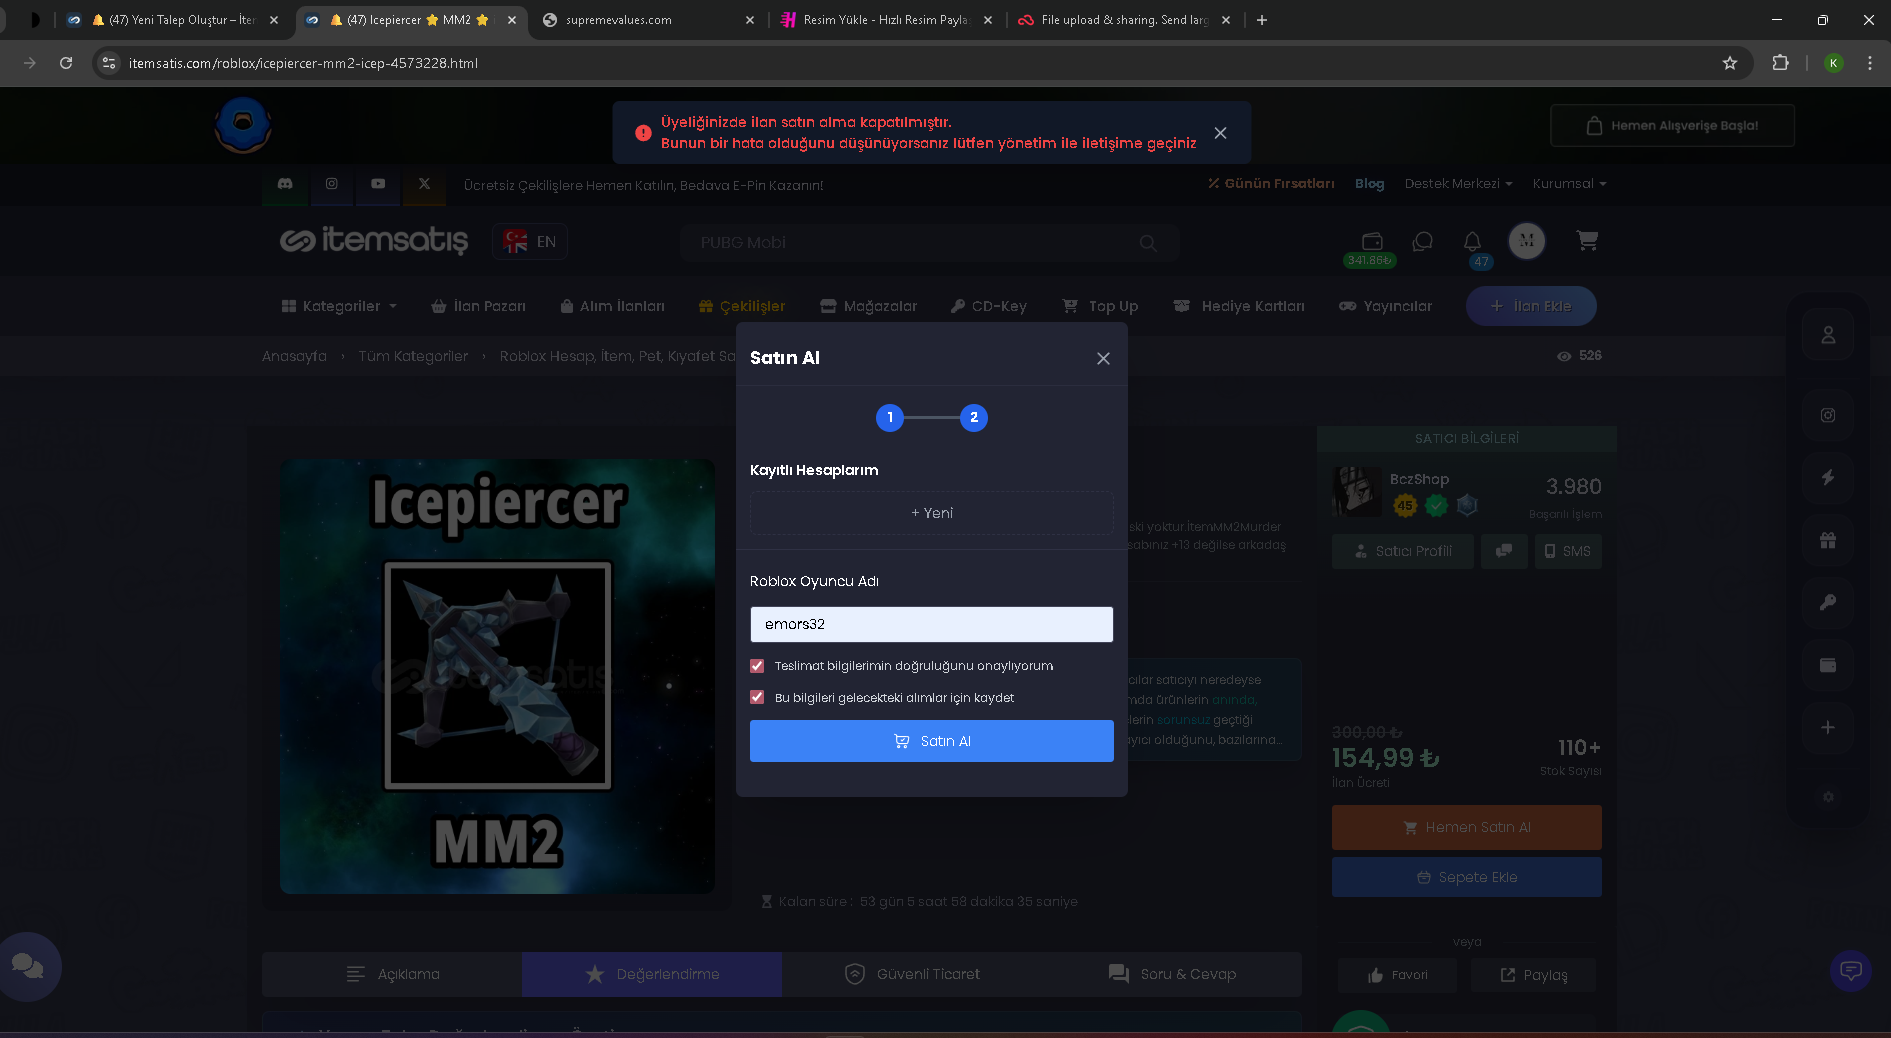Screen dimensions: 1891x1038
Task: Open browser extensions puzzle icon
Action: pos(1780,63)
